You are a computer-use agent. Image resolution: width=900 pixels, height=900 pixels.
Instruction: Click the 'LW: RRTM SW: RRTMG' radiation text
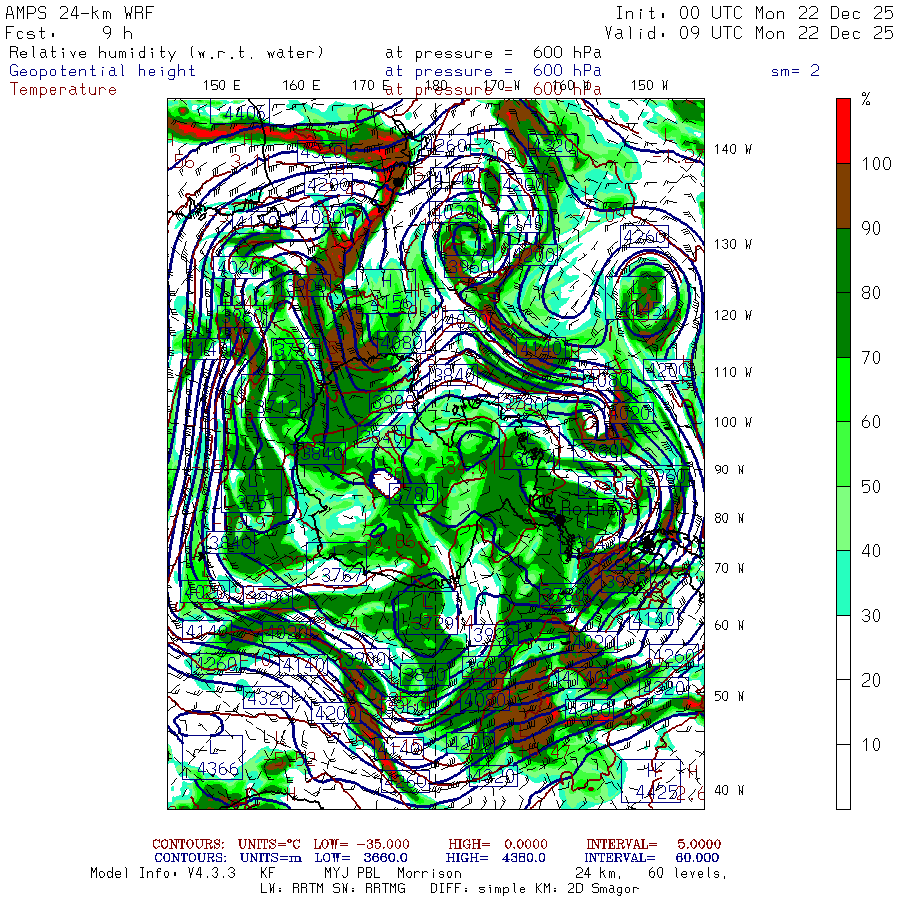[x=333, y=889]
